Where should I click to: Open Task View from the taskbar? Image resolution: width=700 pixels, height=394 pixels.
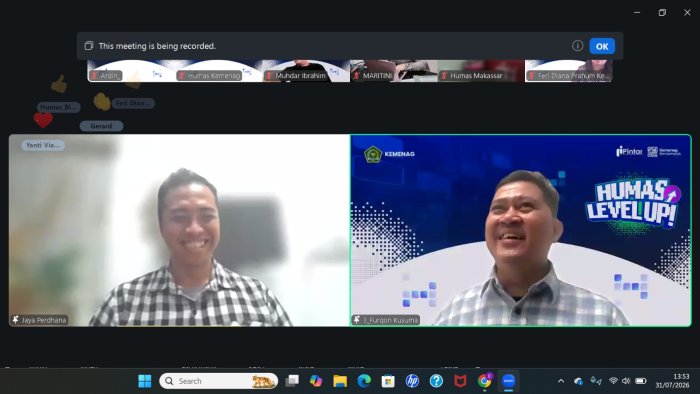click(x=292, y=381)
